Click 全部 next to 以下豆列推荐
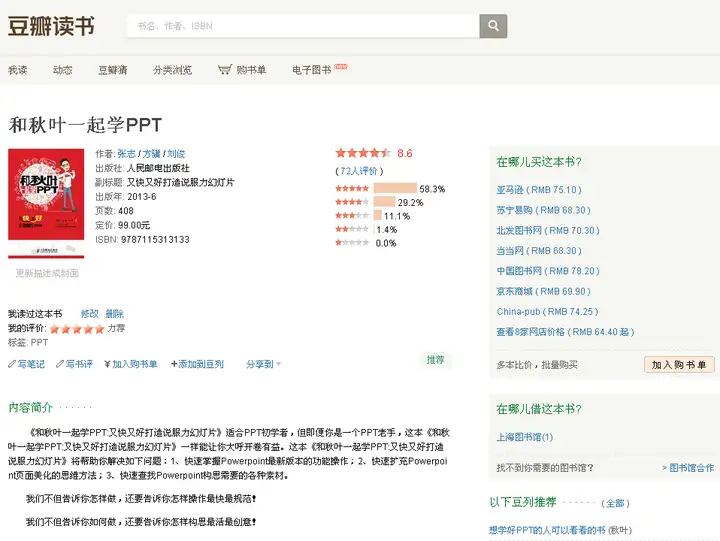This screenshot has width=720, height=541. 615,503
